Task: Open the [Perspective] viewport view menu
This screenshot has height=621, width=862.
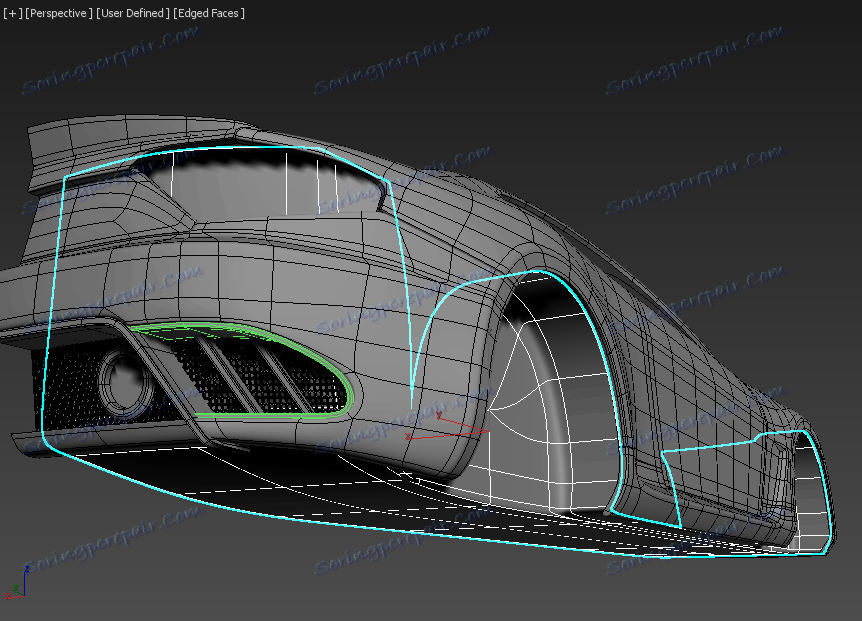Action: click(x=59, y=13)
